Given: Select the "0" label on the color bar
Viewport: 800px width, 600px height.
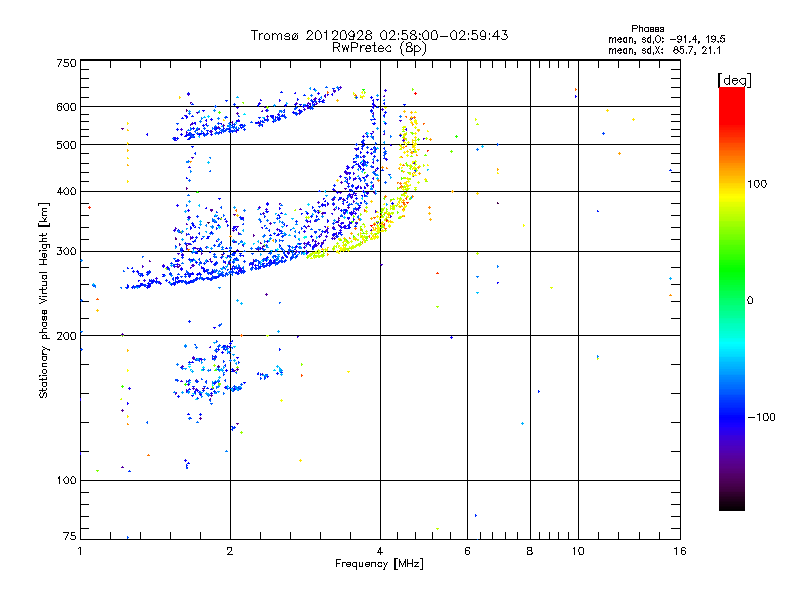Looking at the screenshot, I should [x=749, y=300].
